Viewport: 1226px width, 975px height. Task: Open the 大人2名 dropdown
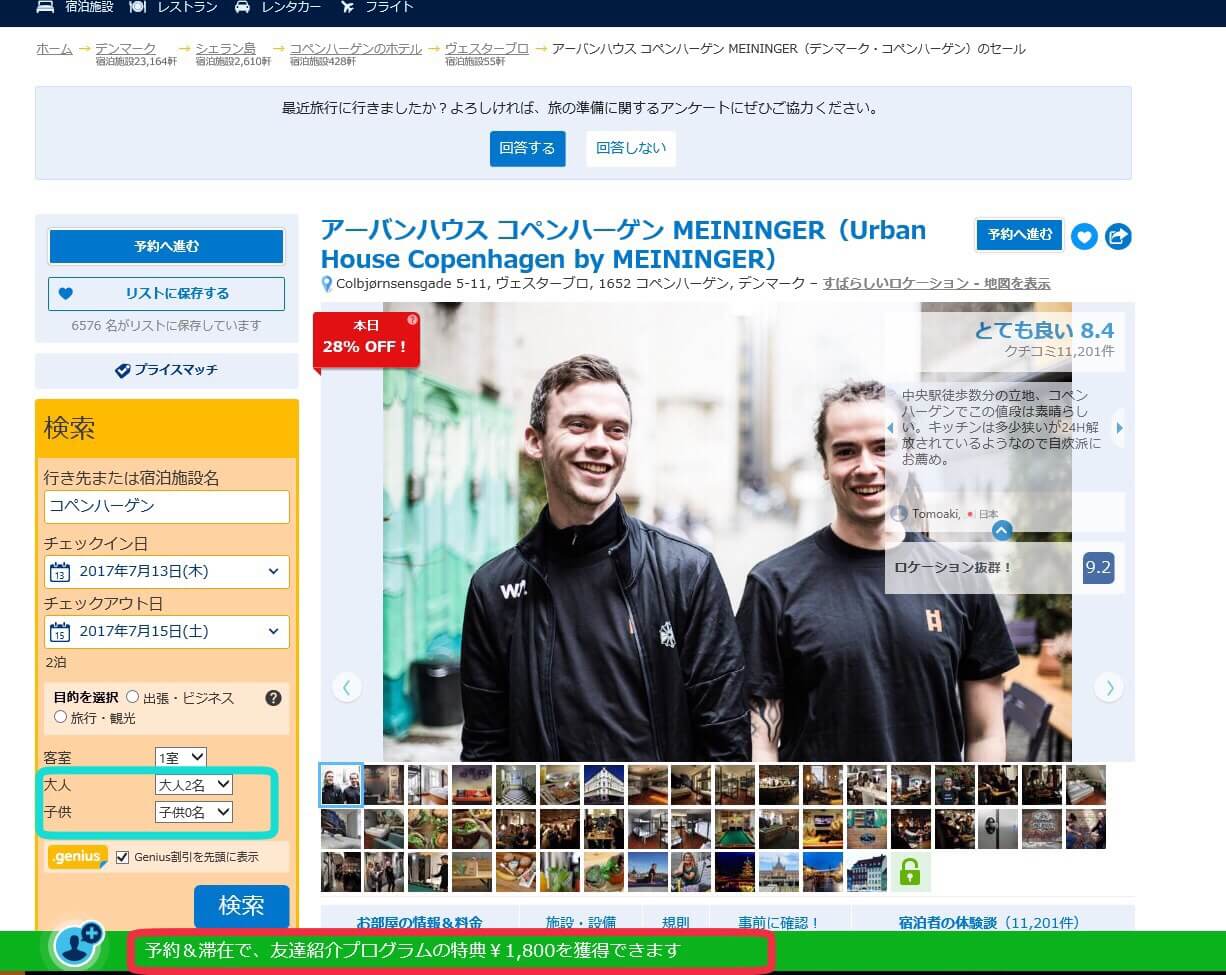[x=194, y=785]
